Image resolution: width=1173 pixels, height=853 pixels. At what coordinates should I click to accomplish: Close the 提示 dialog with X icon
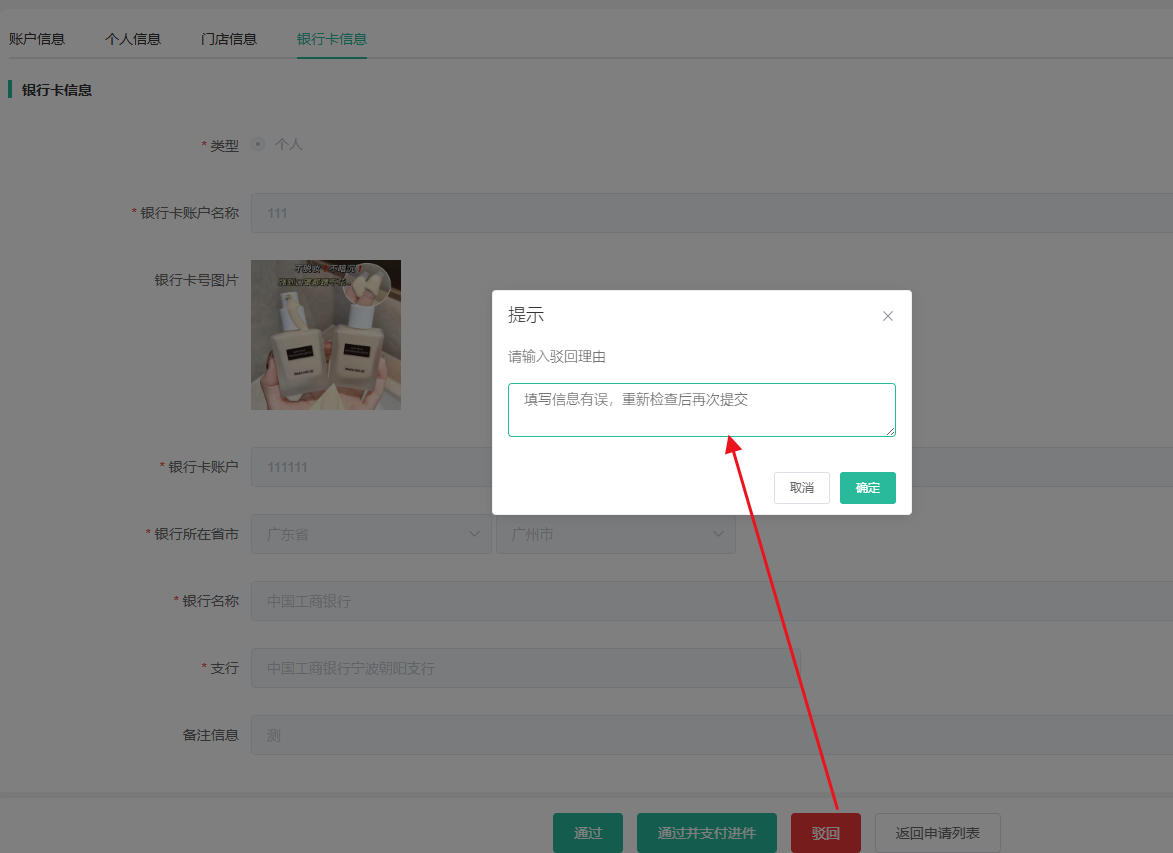pos(887,316)
